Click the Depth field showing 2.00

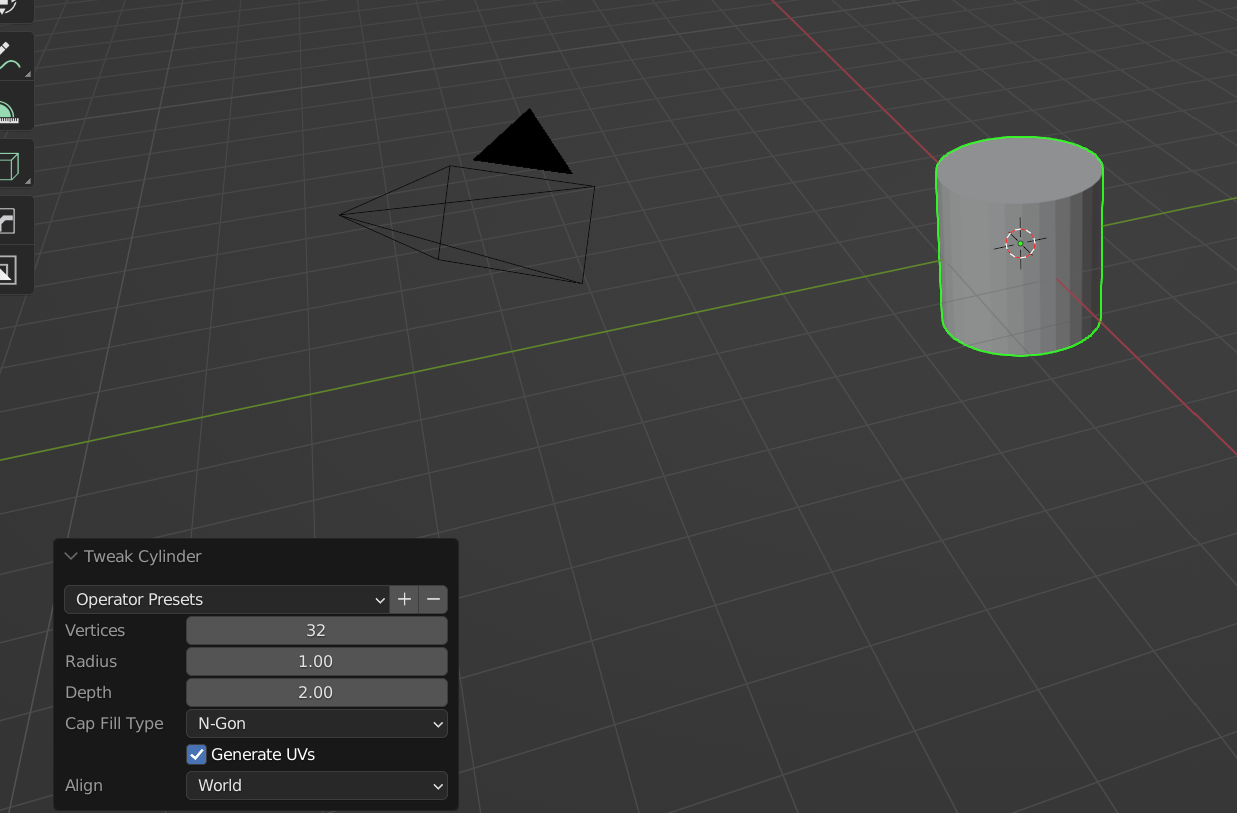click(317, 692)
